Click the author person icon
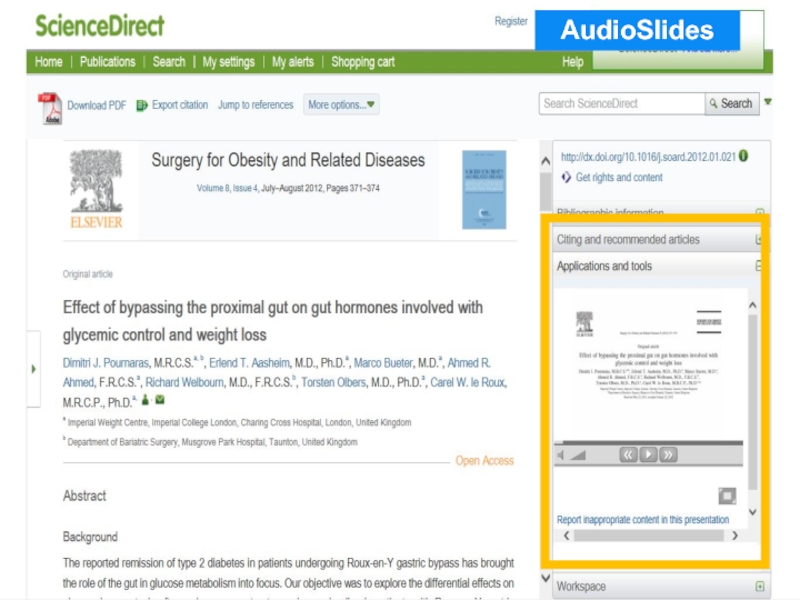 point(145,399)
